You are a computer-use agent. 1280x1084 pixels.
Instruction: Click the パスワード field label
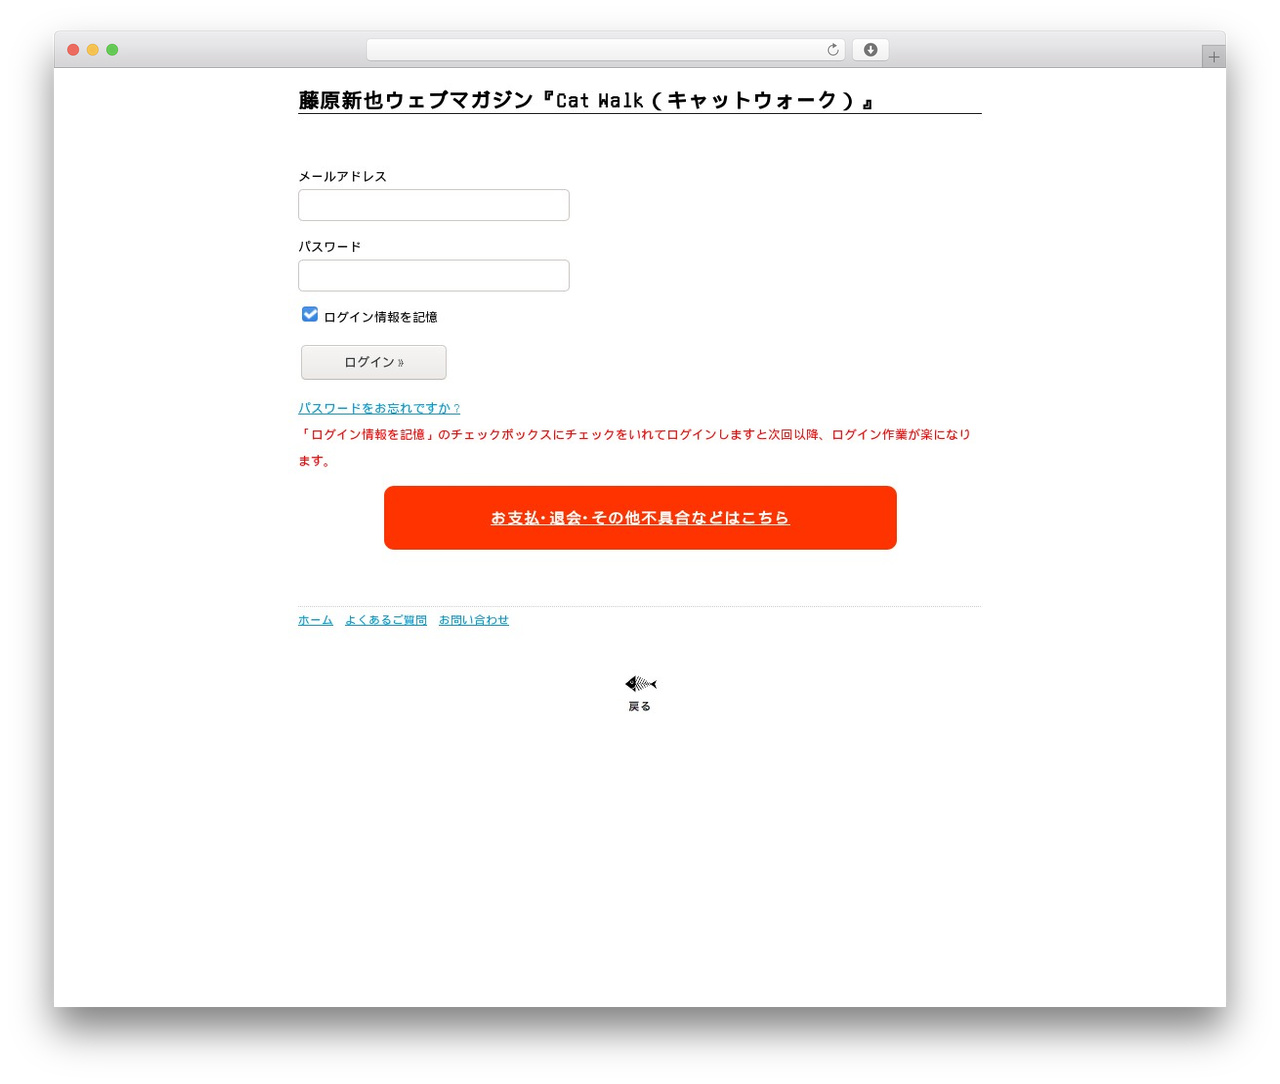pyautogui.click(x=330, y=247)
